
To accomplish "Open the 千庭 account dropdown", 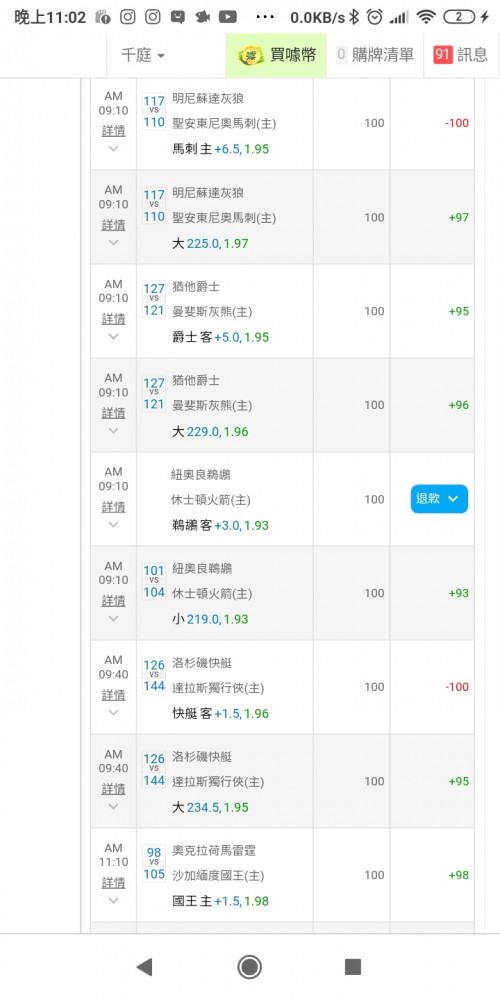I will click(143, 55).
